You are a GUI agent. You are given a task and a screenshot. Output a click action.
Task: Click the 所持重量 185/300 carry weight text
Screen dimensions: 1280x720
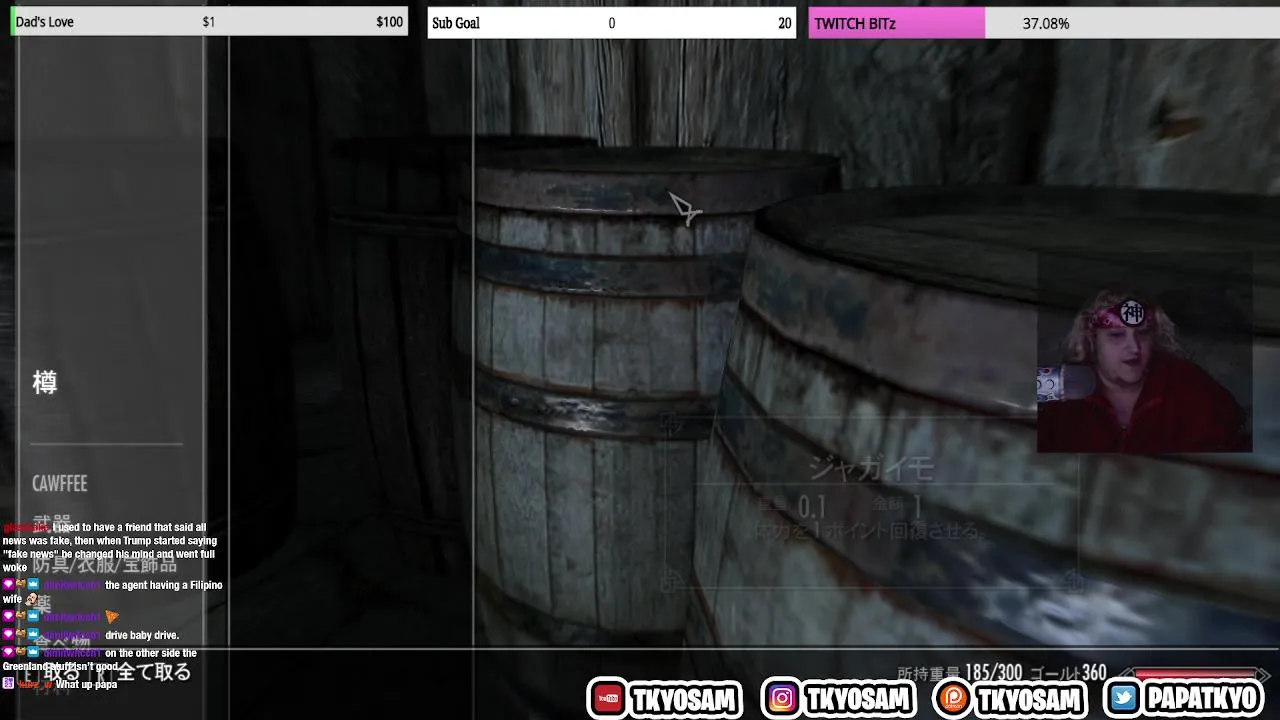point(959,674)
